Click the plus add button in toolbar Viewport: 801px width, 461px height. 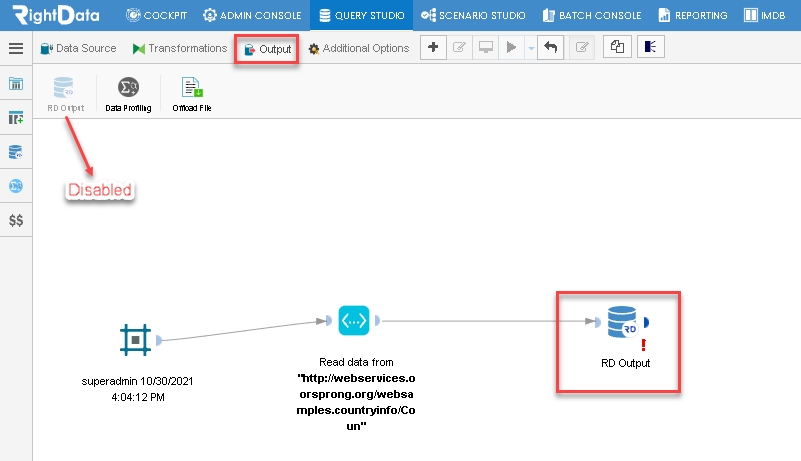433,48
